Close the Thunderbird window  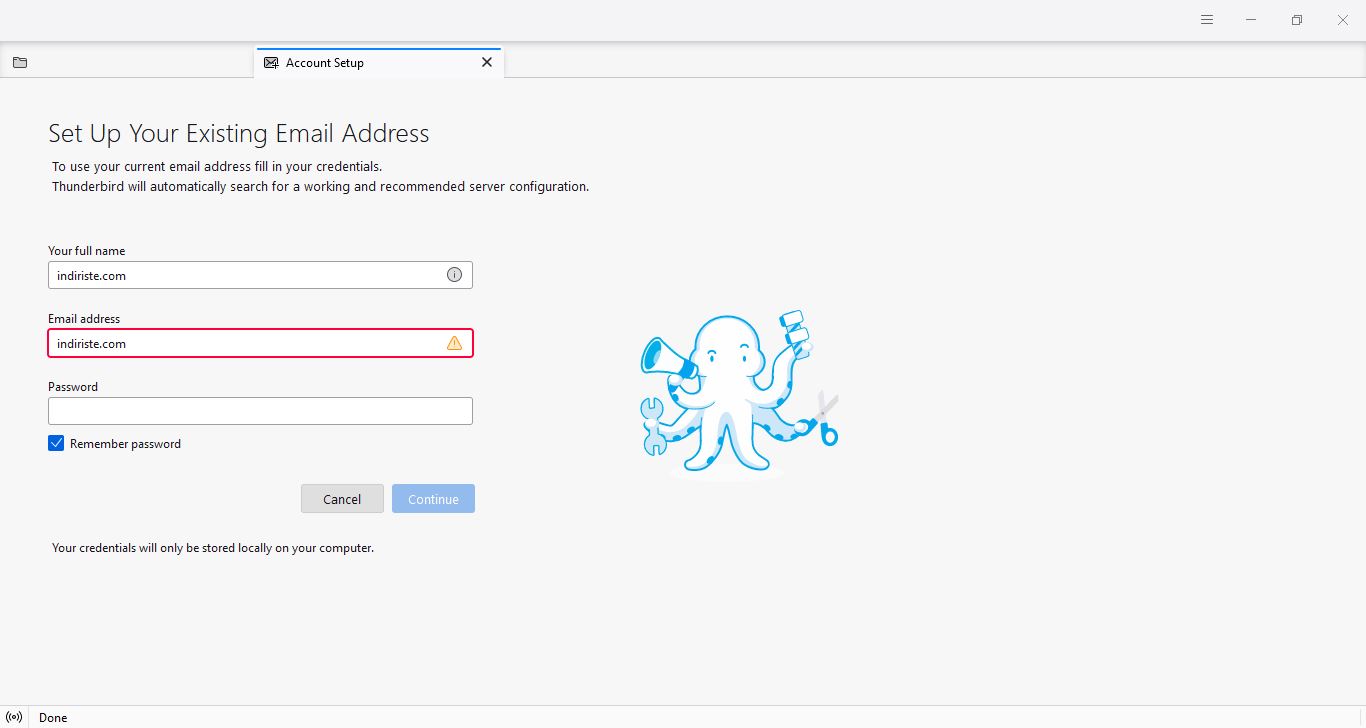[x=1343, y=20]
